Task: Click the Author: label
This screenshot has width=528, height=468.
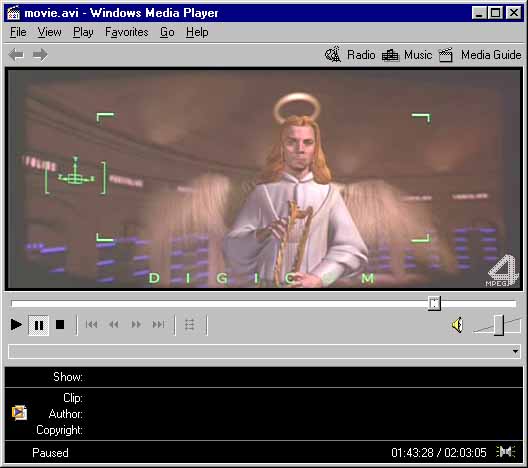Action: point(66,414)
